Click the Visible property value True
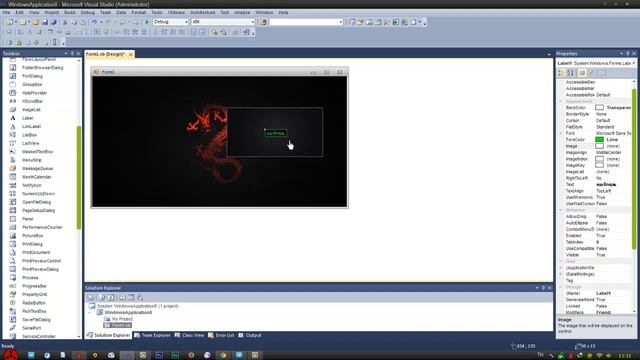Screen dimensions: 640x360 (x=613, y=255)
